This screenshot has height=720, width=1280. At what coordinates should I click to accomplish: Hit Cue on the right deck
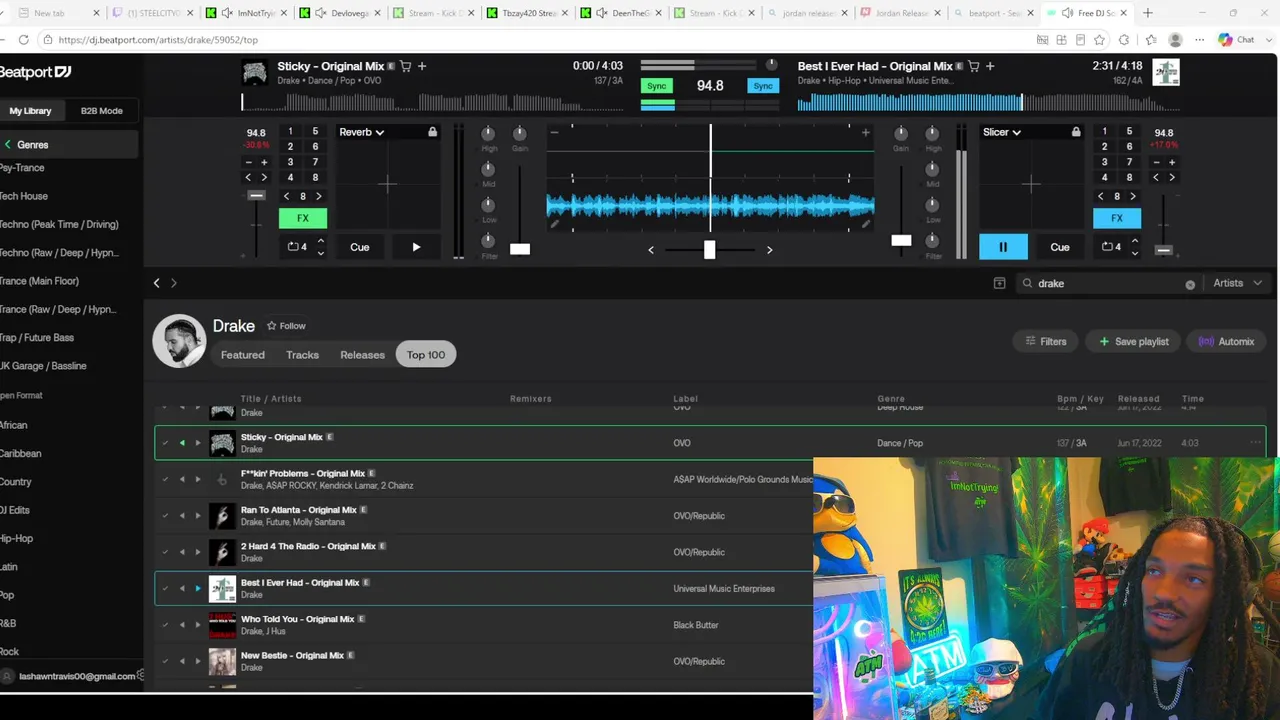[x=1060, y=247]
